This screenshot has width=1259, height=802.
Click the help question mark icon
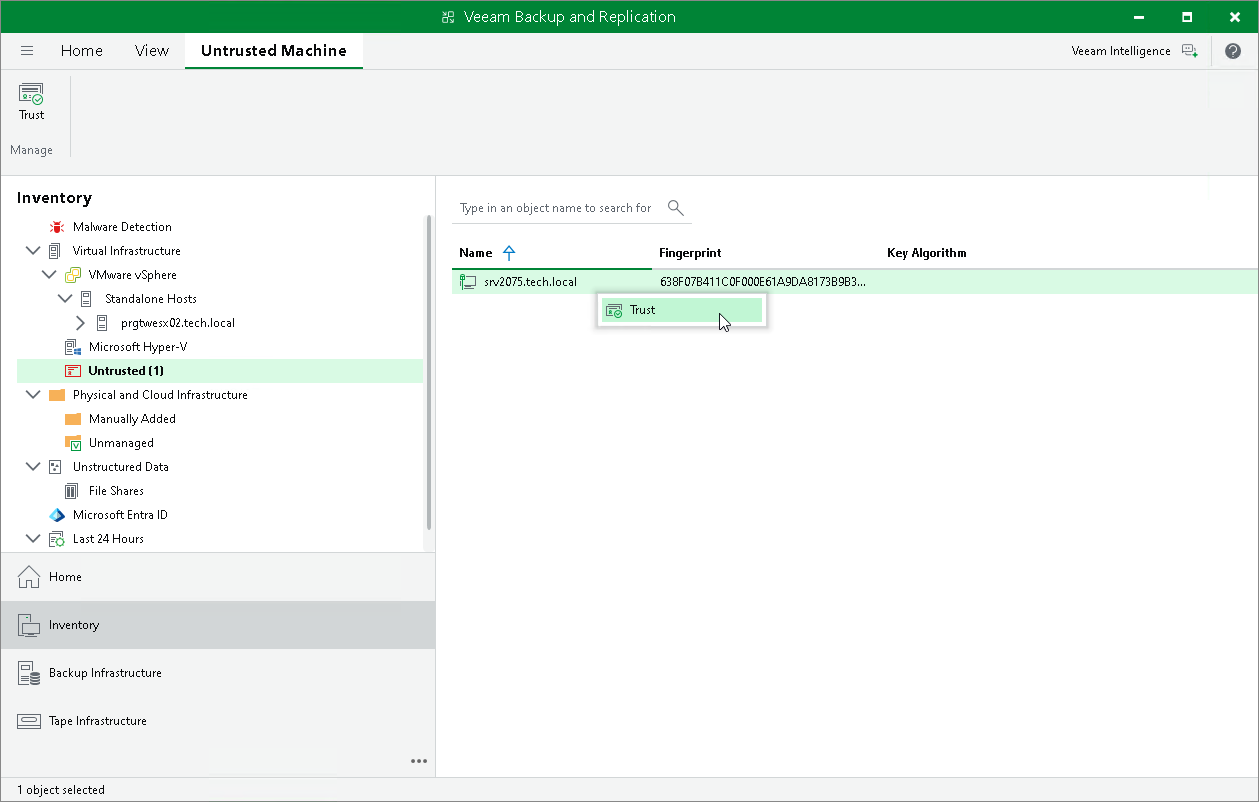pos(1233,51)
